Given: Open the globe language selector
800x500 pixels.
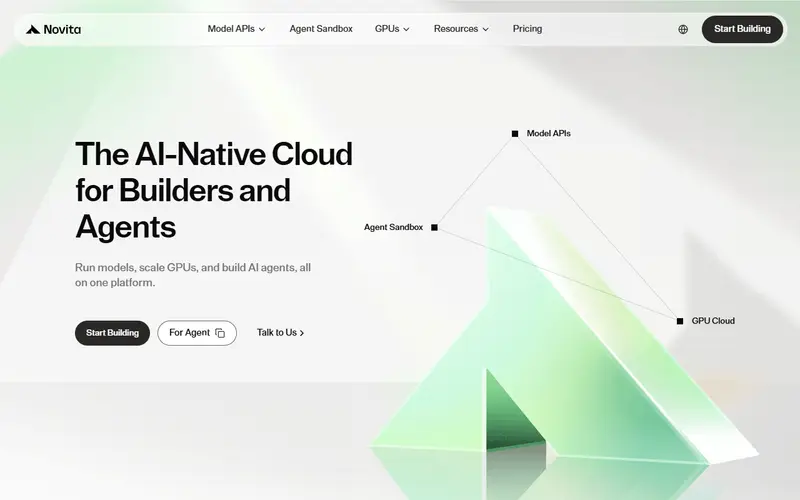Looking at the screenshot, I should [683, 29].
